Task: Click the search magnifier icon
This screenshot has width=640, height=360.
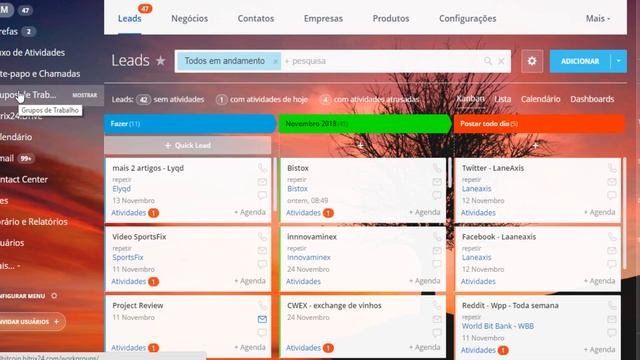Action: (488, 61)
